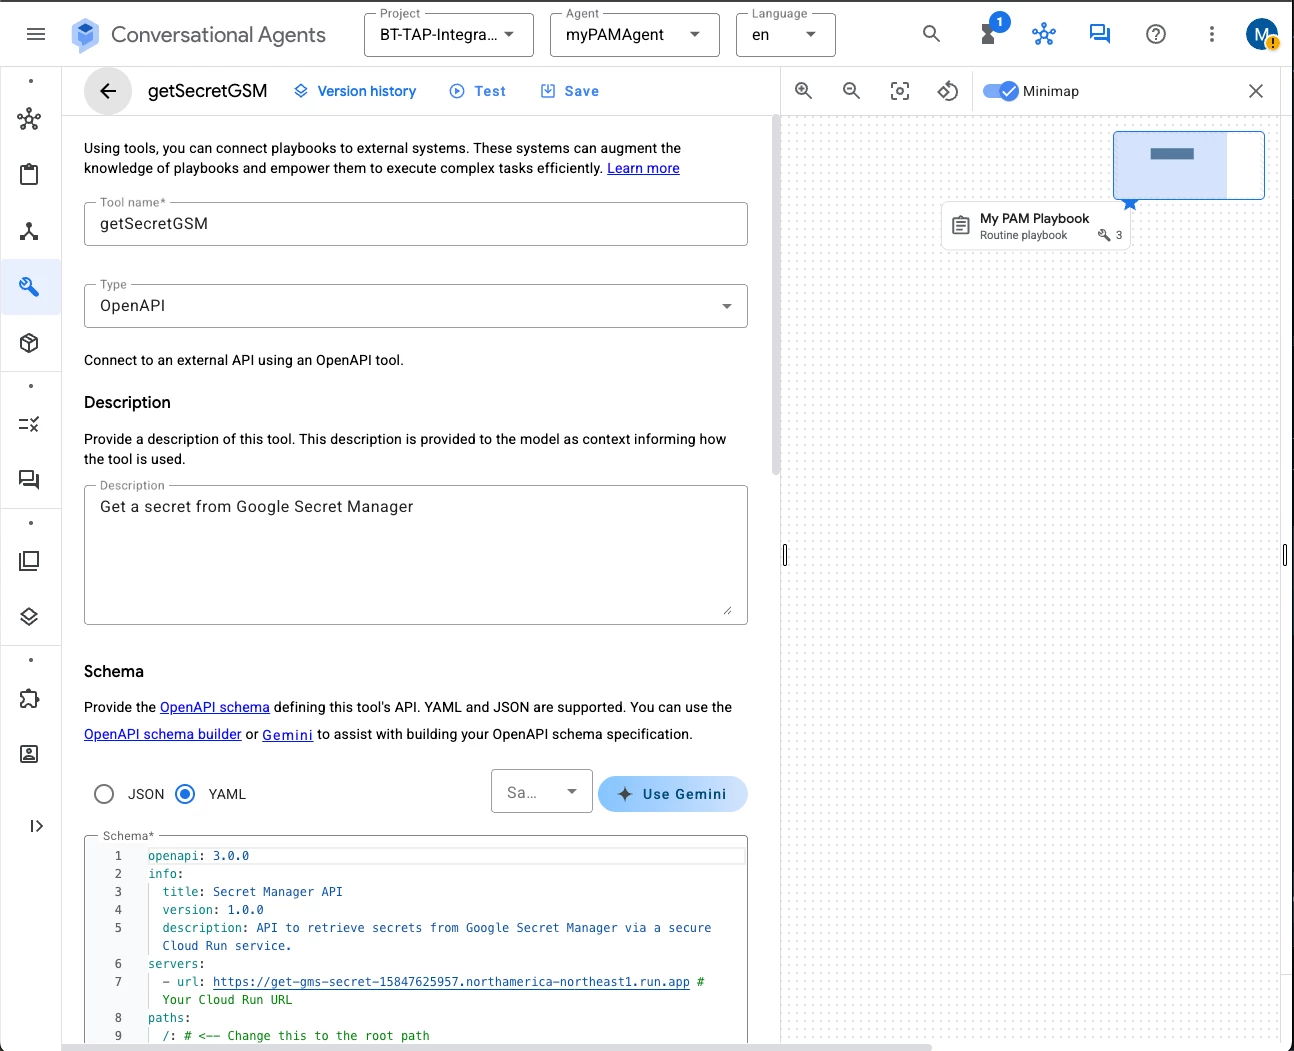Screen dimensions: 1294x1051
Task: Click the Schema section heading
Action: point(114,671)
